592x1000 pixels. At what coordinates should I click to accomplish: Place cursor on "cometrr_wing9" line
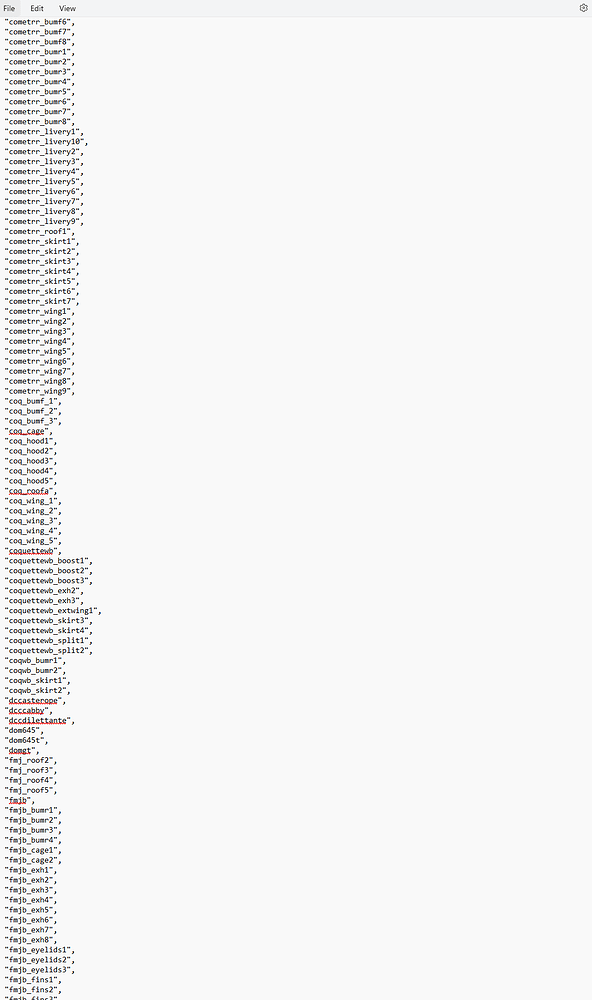pyautogui.click(x=40, y=391)
